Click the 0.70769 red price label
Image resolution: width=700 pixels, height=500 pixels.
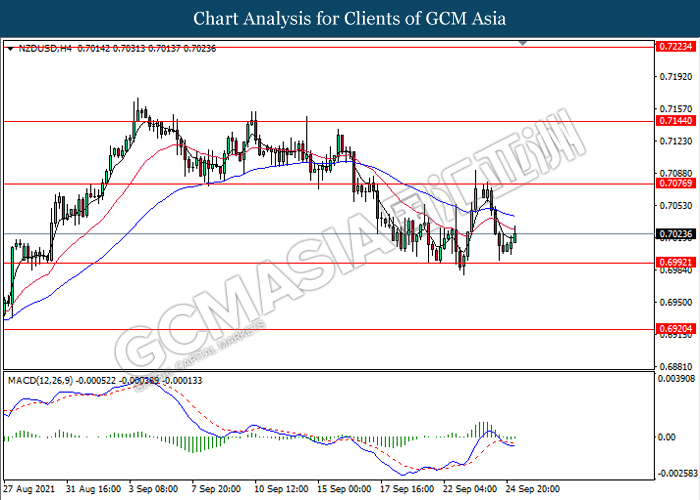[676, 183]
